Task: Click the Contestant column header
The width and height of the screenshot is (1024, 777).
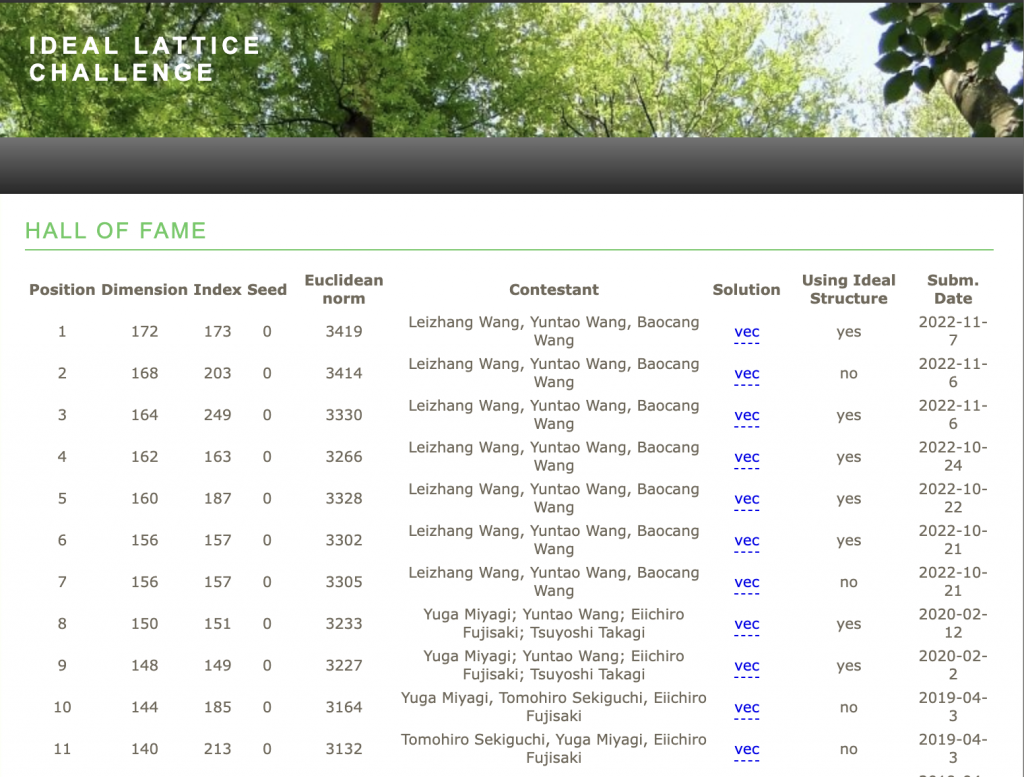Action: pyautogui.click(x=554, y=289)
